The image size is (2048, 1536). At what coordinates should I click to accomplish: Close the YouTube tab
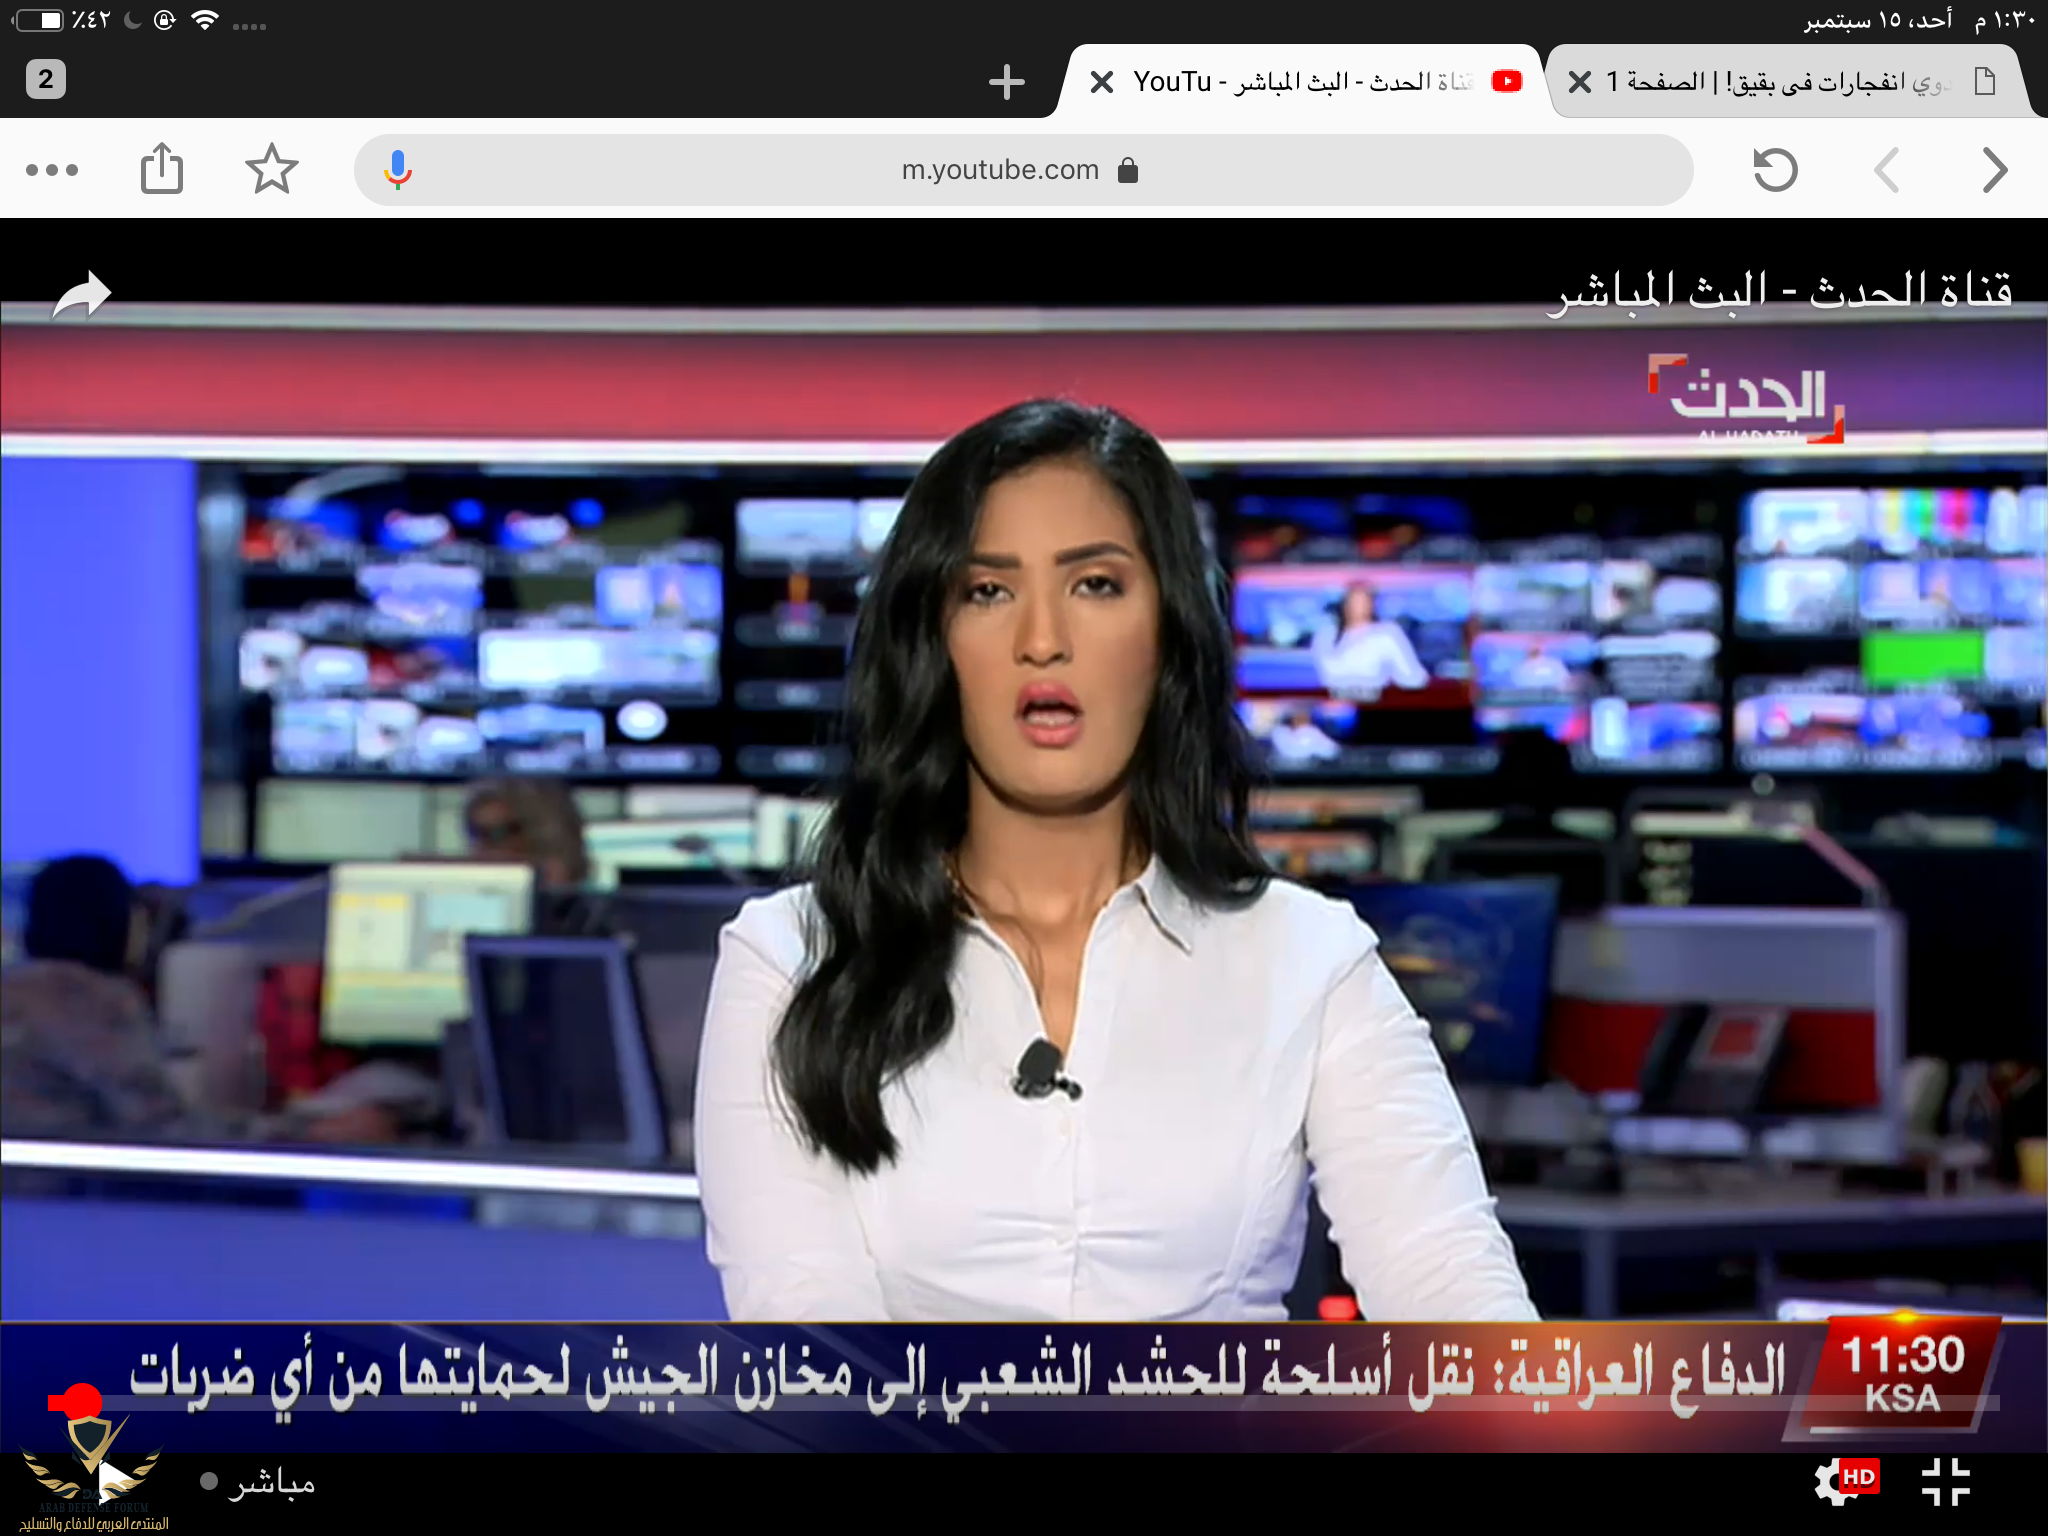1102,82
